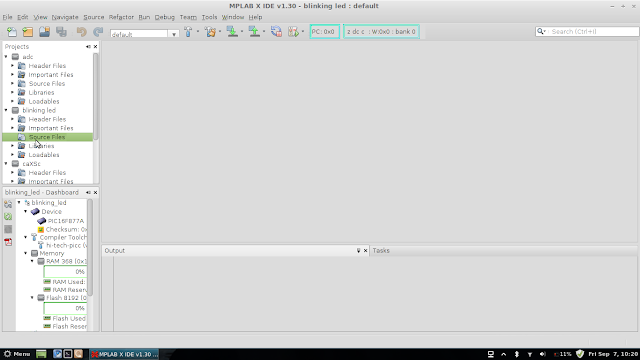
Task: Open Project Properties icon in Dashboard sidebar
Action: 8,204
